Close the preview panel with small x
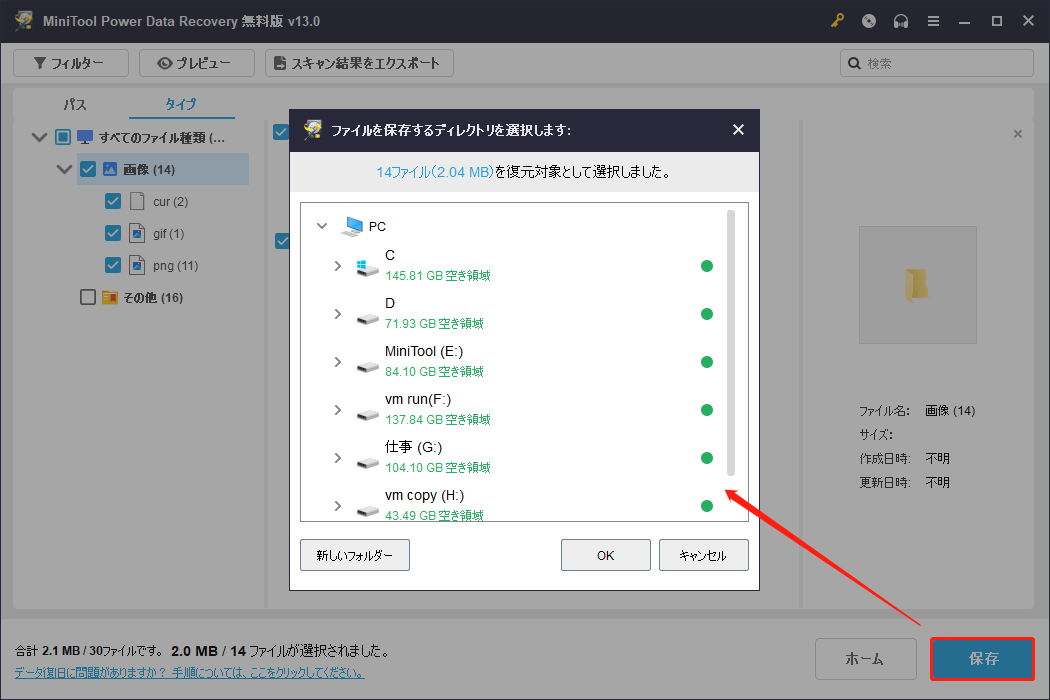Image resolution: width=1050 pixels, height=700 pixels. [x=1018, y=134]
